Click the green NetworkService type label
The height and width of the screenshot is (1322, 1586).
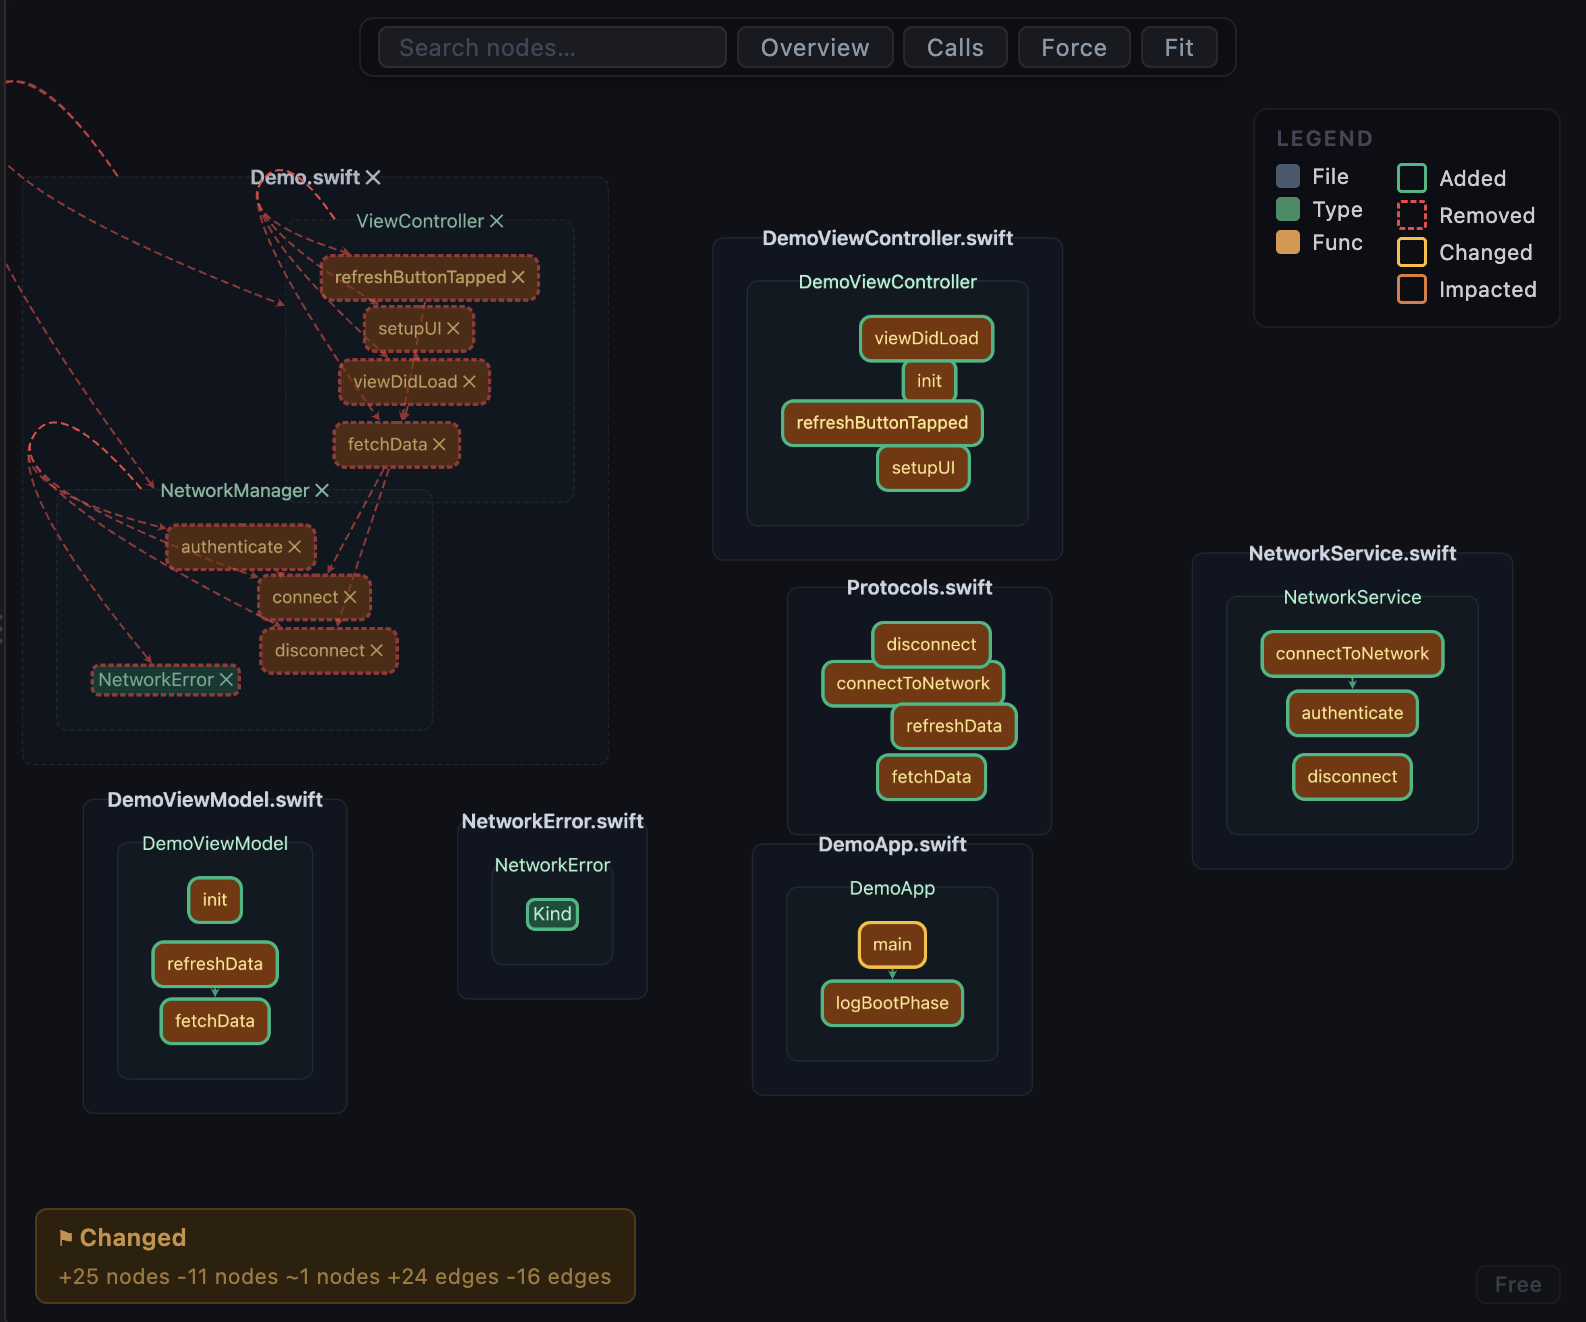[1352, 598]
